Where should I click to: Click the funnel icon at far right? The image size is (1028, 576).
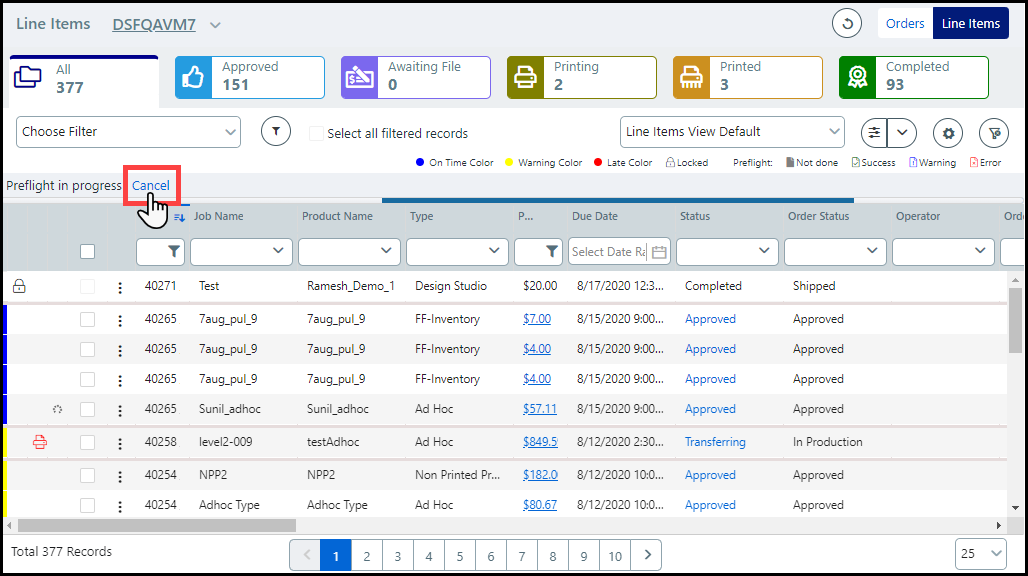[993, 132]
